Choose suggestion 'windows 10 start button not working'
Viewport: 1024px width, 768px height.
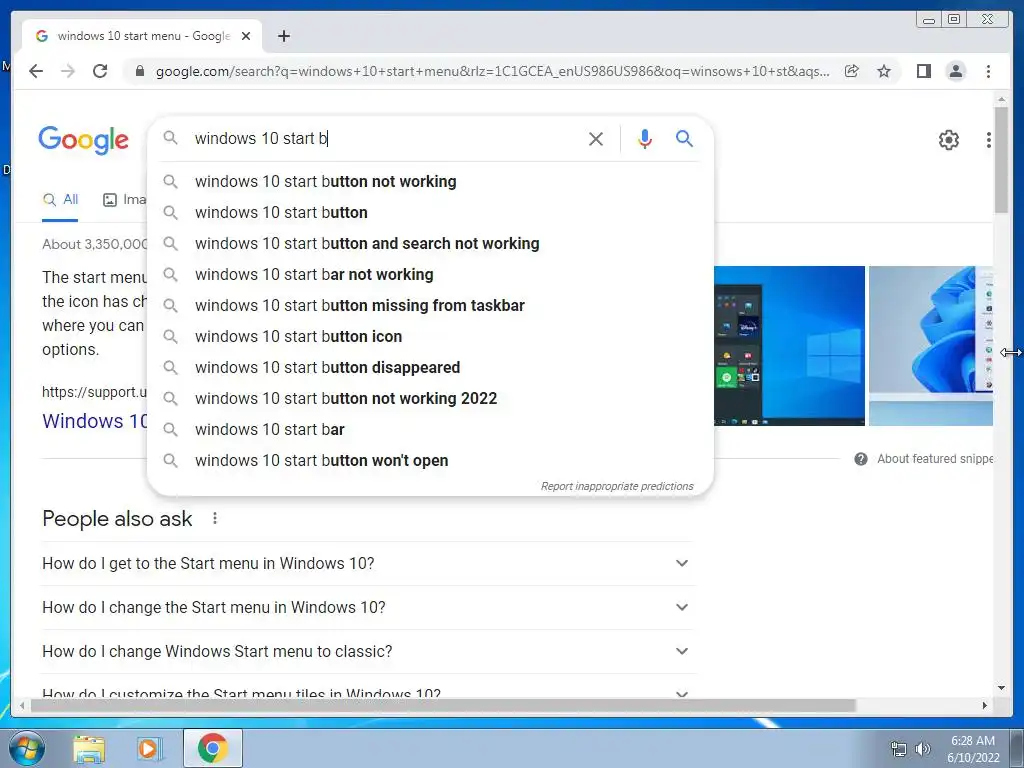click(430, 182)
